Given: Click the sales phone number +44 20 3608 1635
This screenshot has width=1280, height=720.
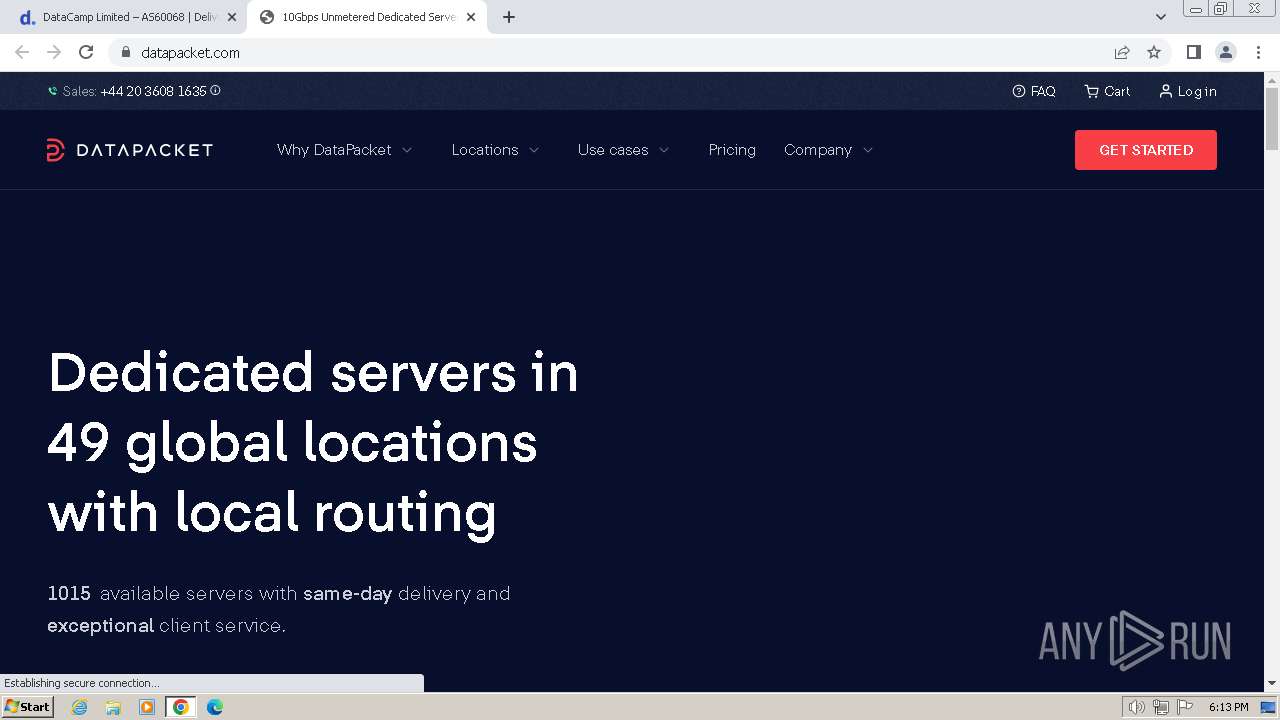Looking at the screenshot, I should point(153,91).
